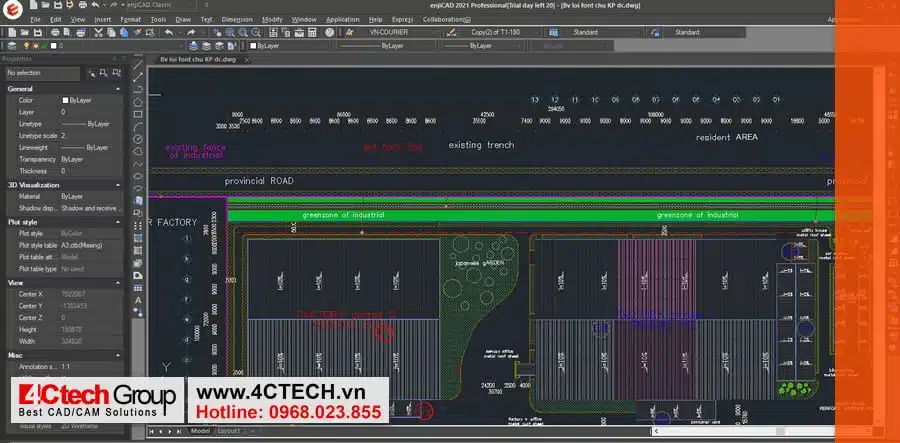The height and width of the screenshot is (443, 900).
Task: Switch to the Model tab
Action: (200, 430)
